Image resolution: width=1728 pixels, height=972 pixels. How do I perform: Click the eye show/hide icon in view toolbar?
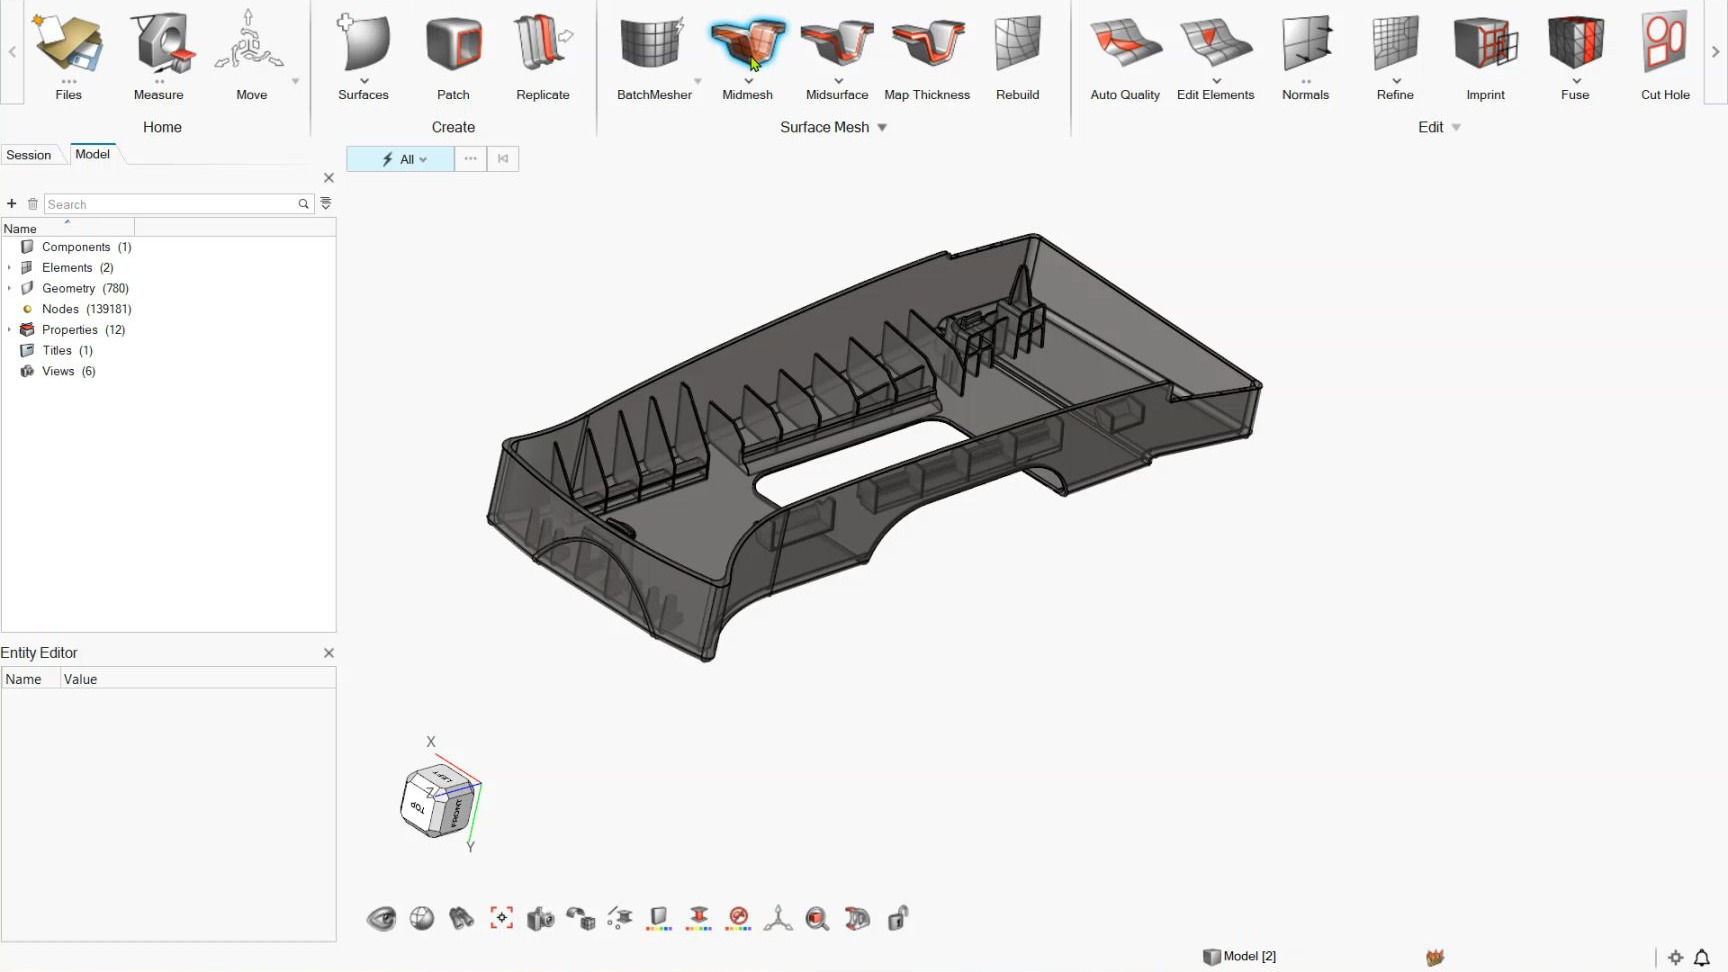[381, 918]
